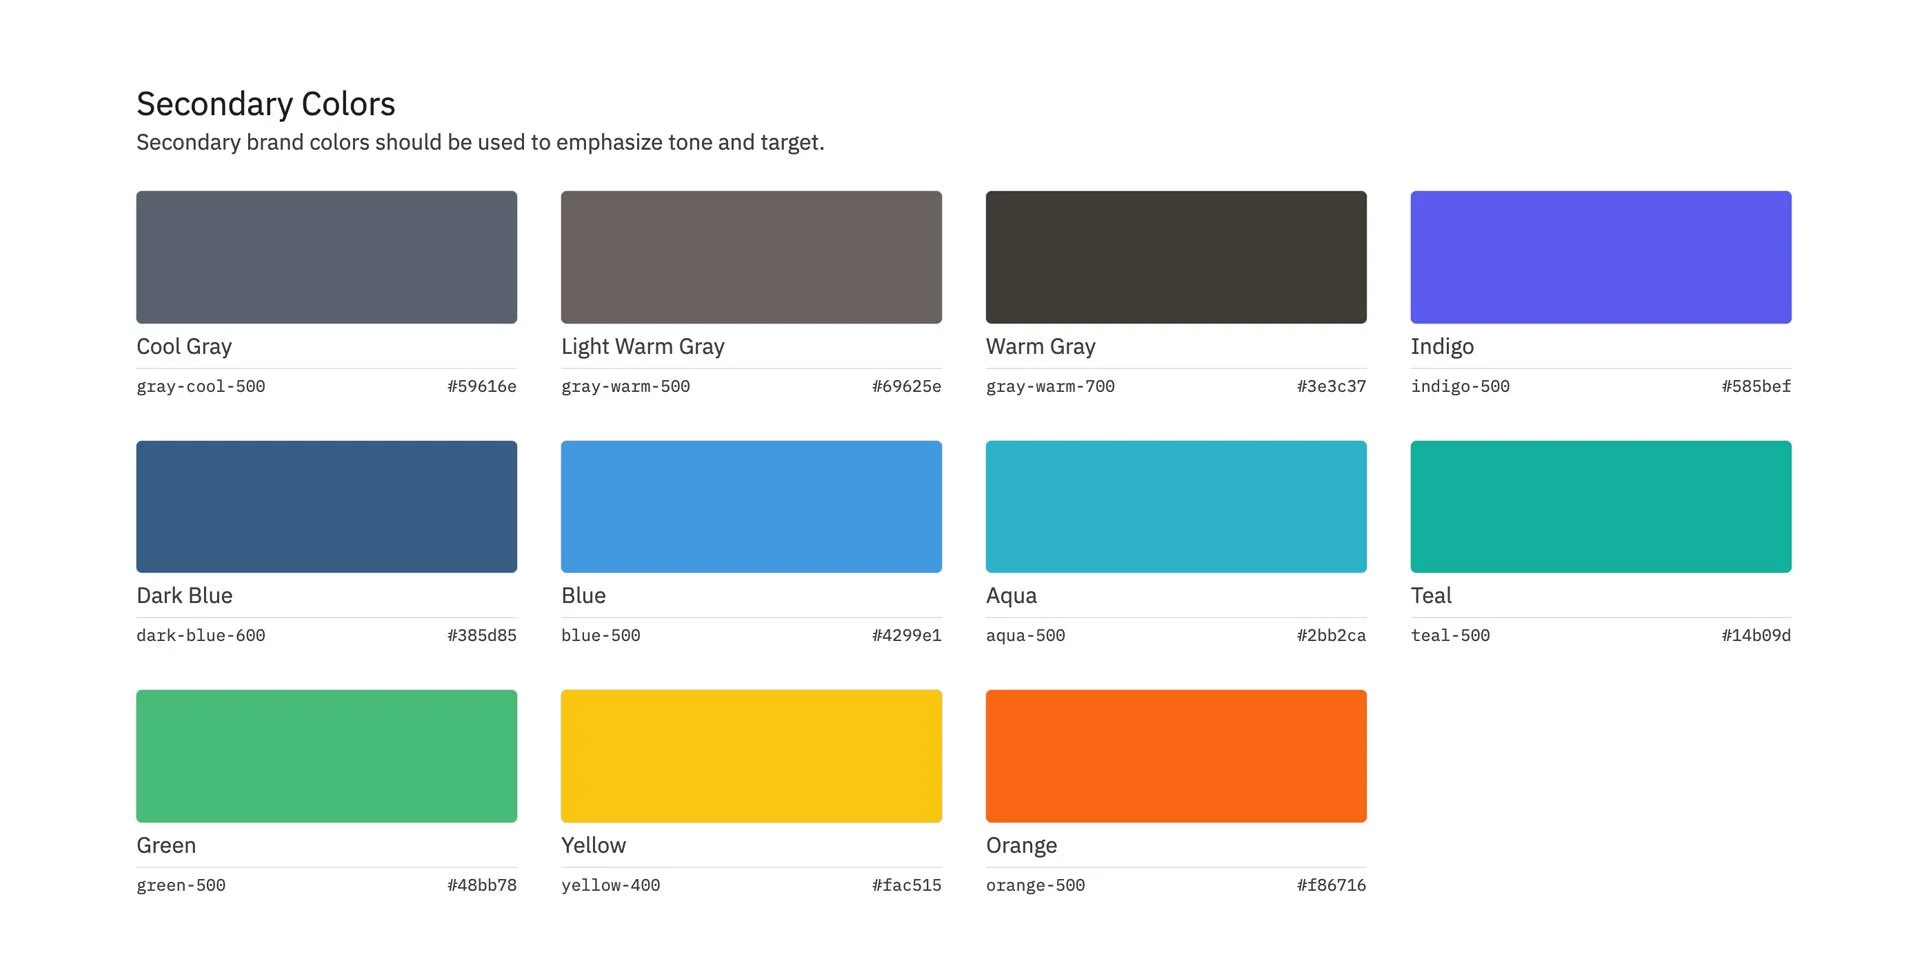The width and height of the screenshot is (1920, 960).
Task: Click hex value #69625e
Action: (x=907, y=386)
